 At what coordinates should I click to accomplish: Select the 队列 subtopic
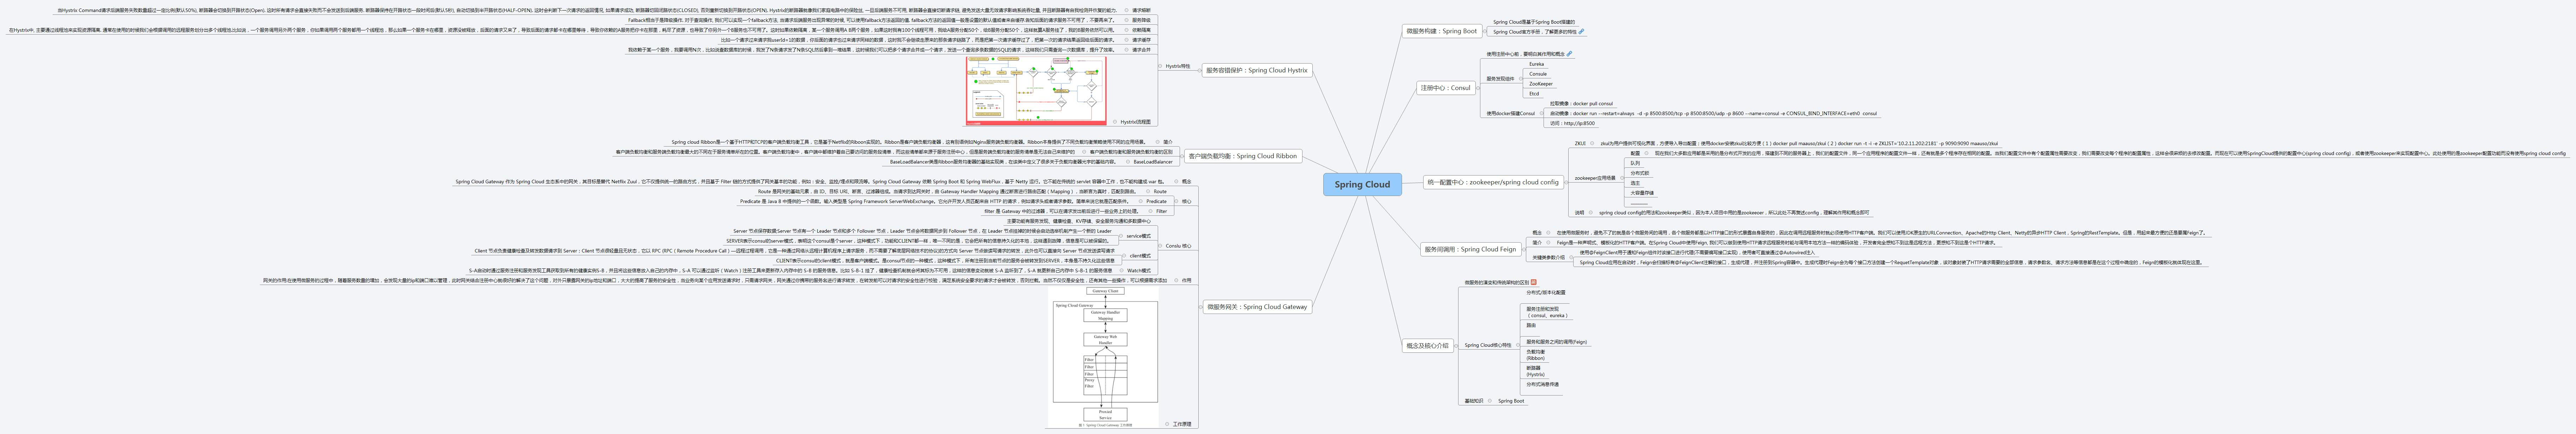point(1635,163)
